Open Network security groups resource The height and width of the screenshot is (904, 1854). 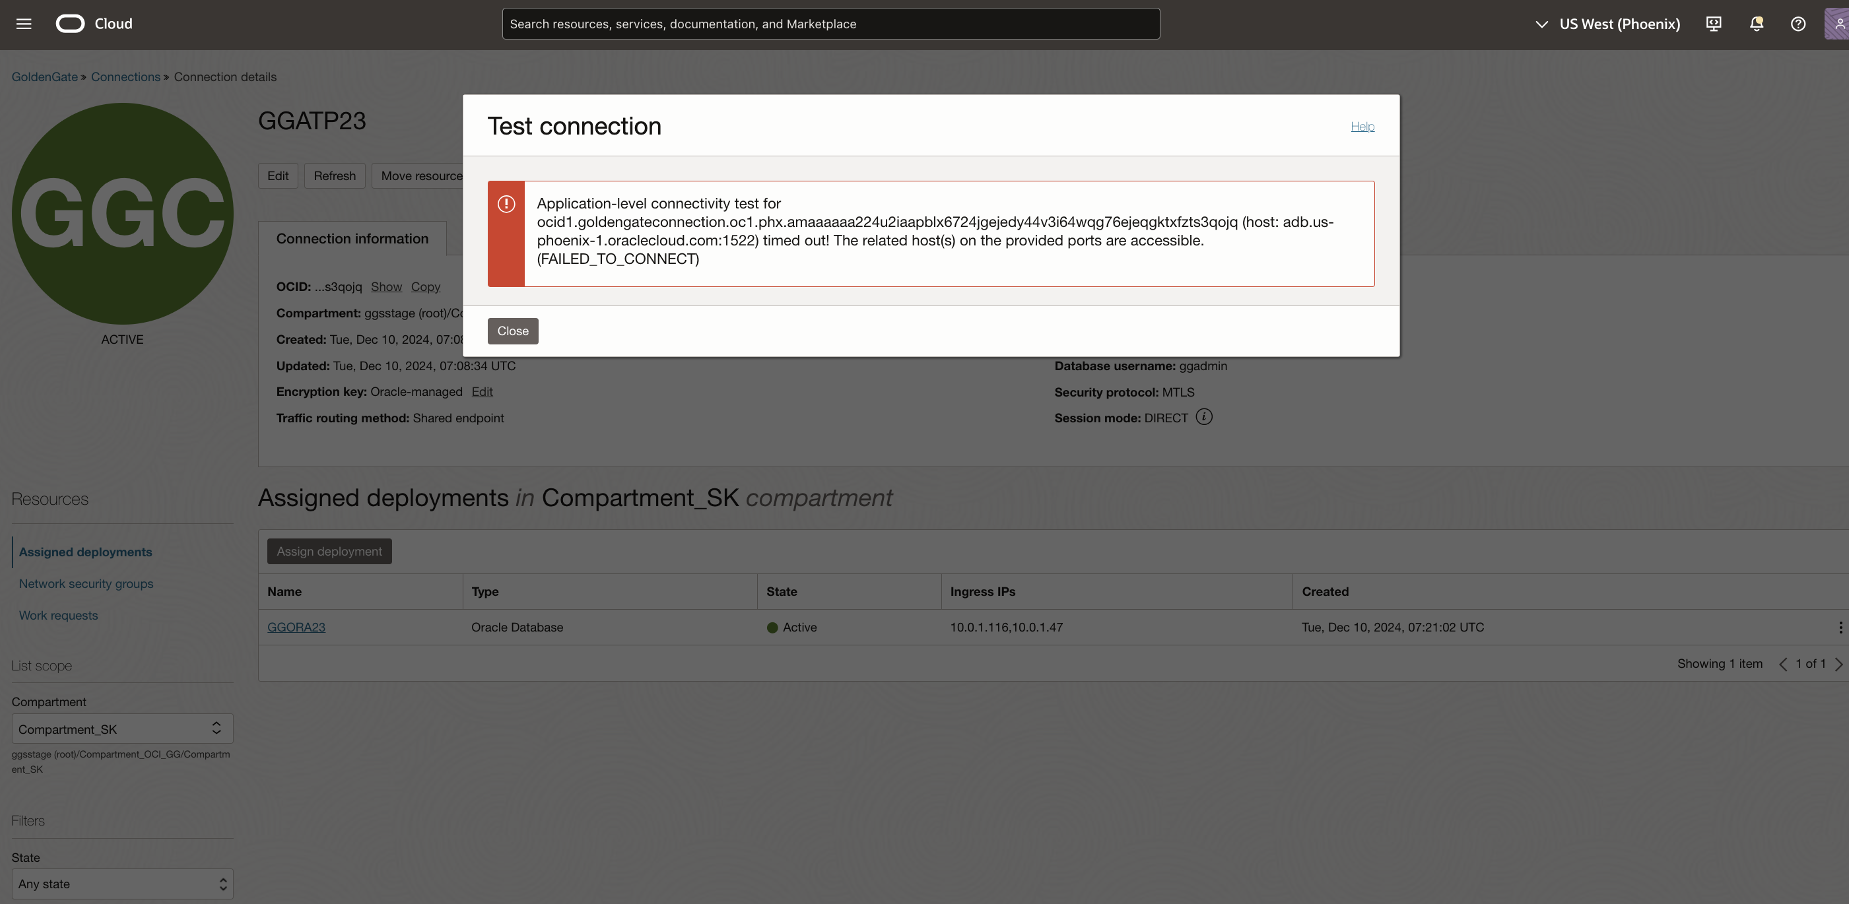tap(86, 584)
